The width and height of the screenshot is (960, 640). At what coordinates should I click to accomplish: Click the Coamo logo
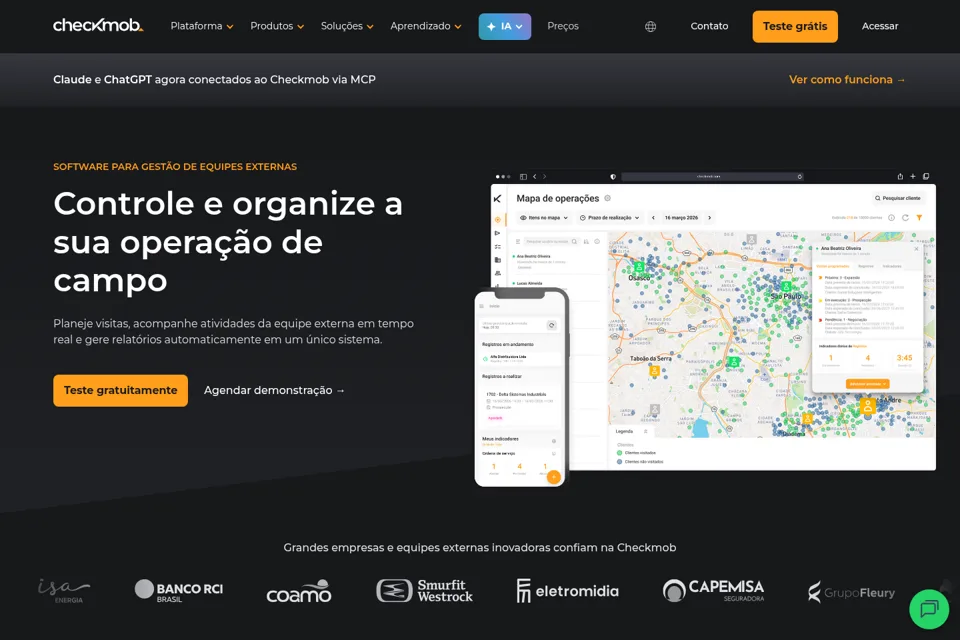coord(299,591)
